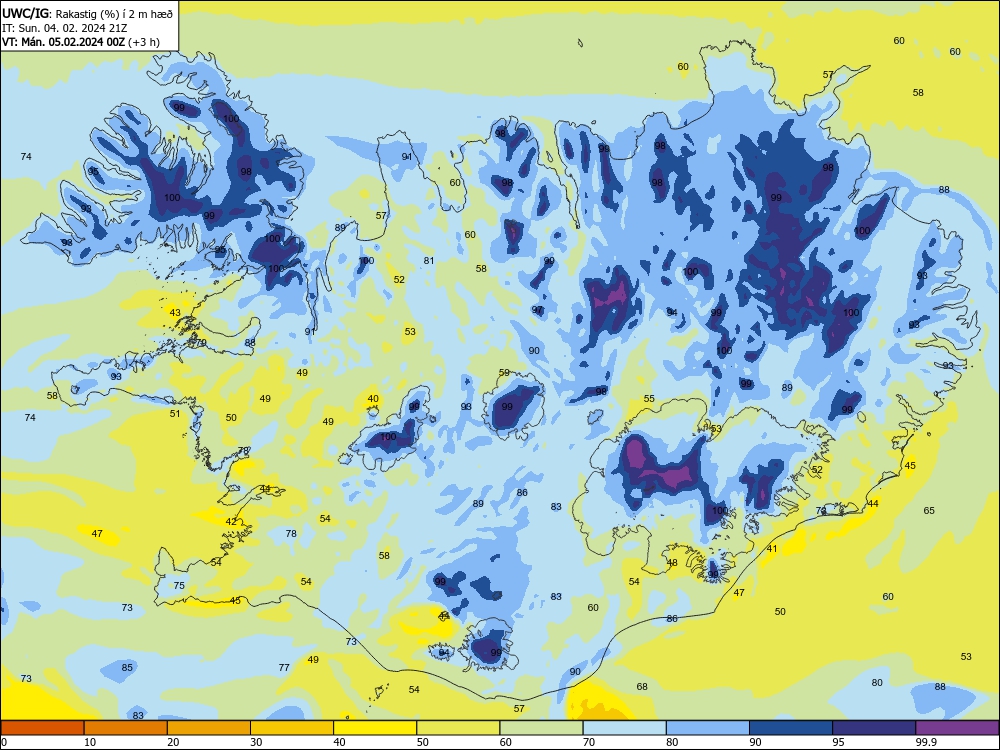1000x750 pixels.
Task: Select the 30–40 amber legend block
Action: 292,728
